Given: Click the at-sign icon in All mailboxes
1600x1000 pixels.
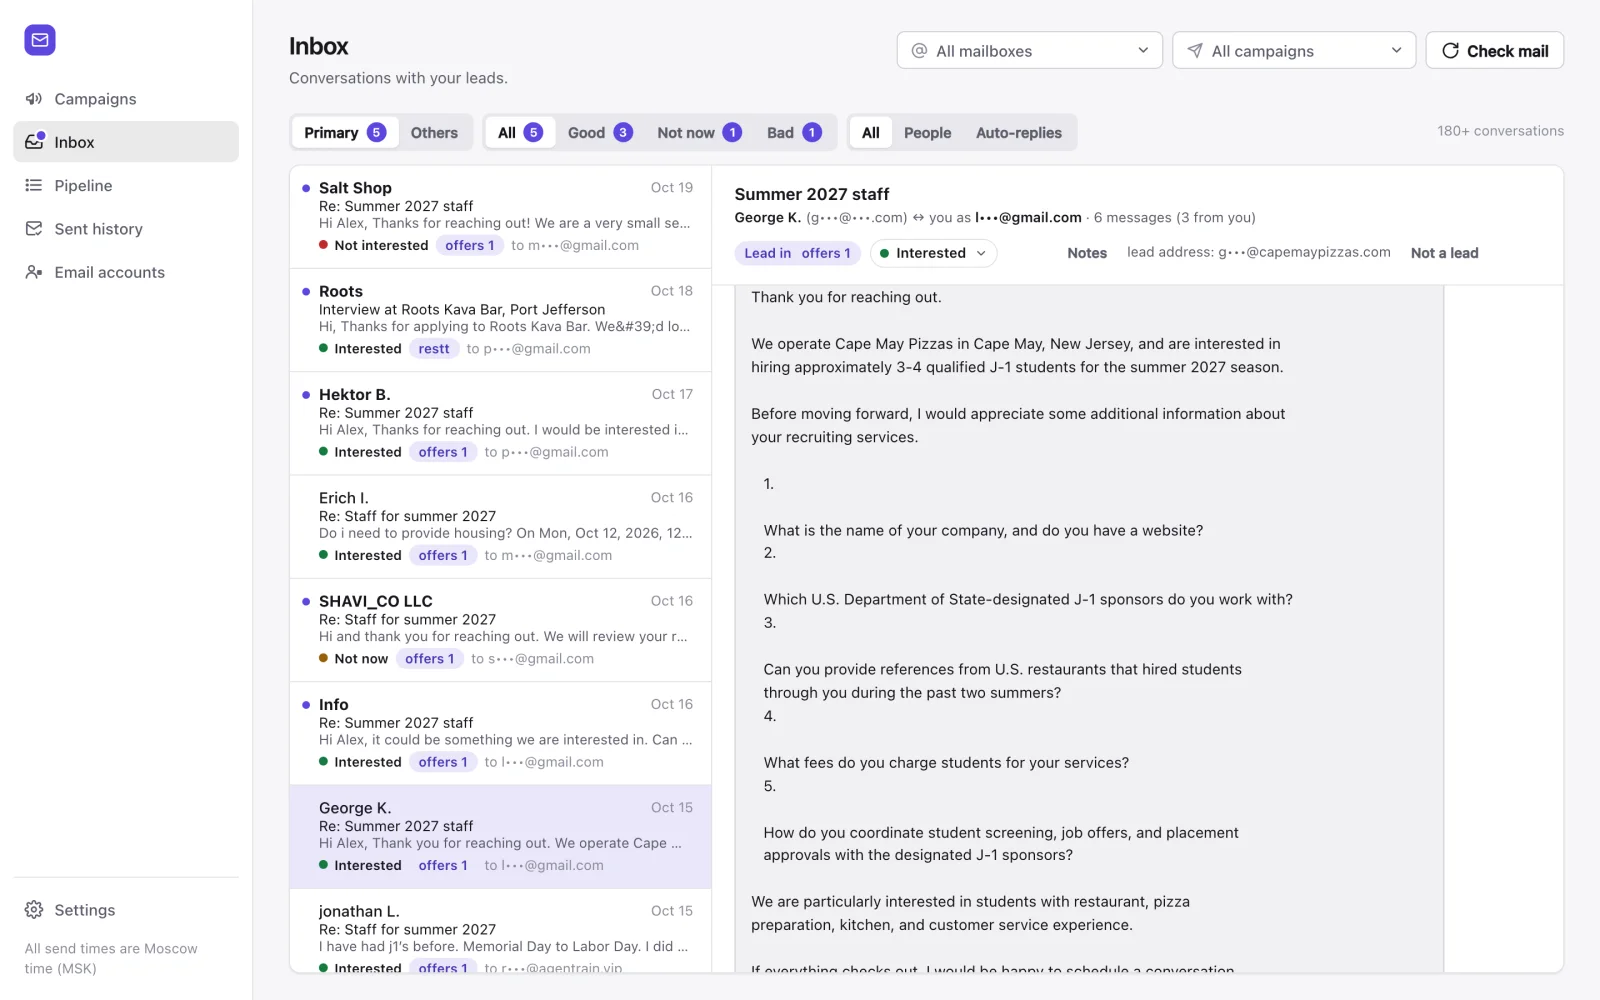Looking at the screenshot, I should click(x=919, y=51).
